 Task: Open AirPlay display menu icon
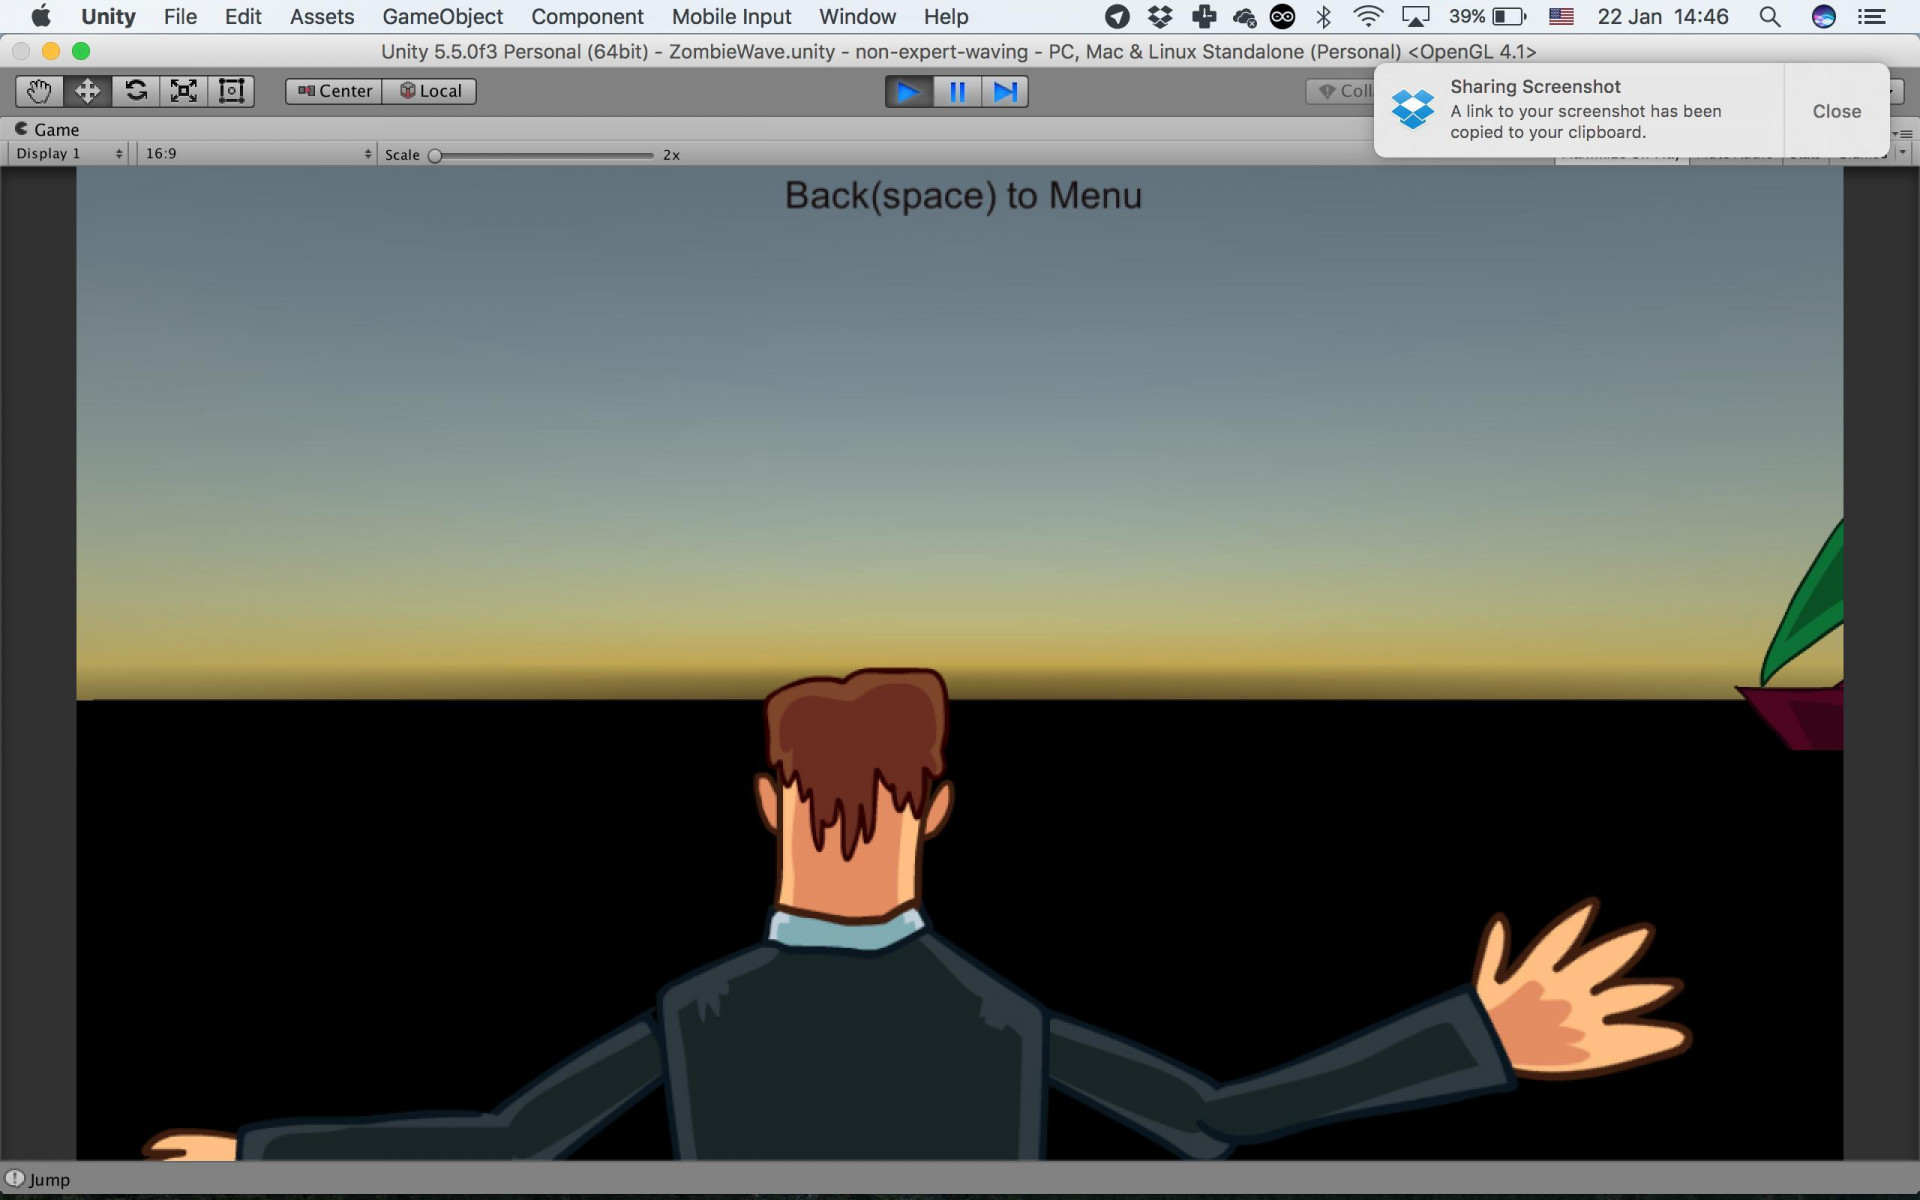pos(1416,17)
